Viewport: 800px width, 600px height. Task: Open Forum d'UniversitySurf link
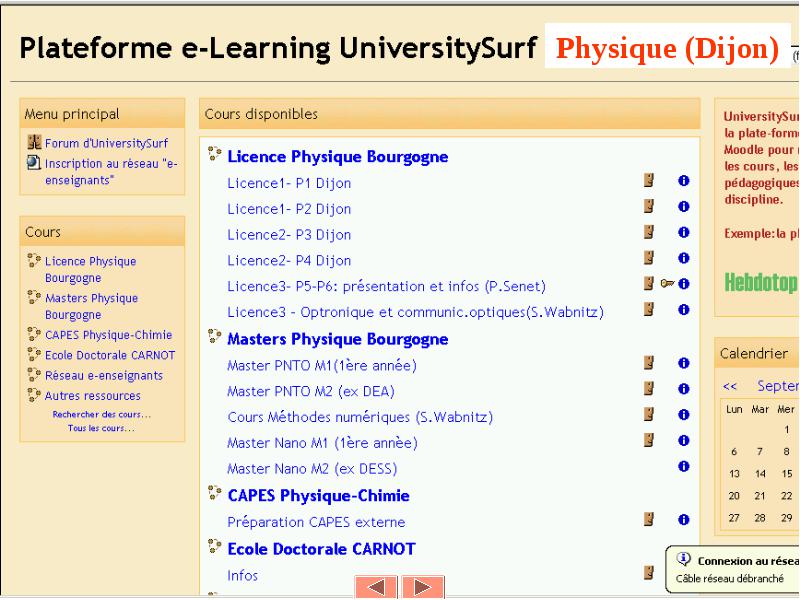(106, 143)
